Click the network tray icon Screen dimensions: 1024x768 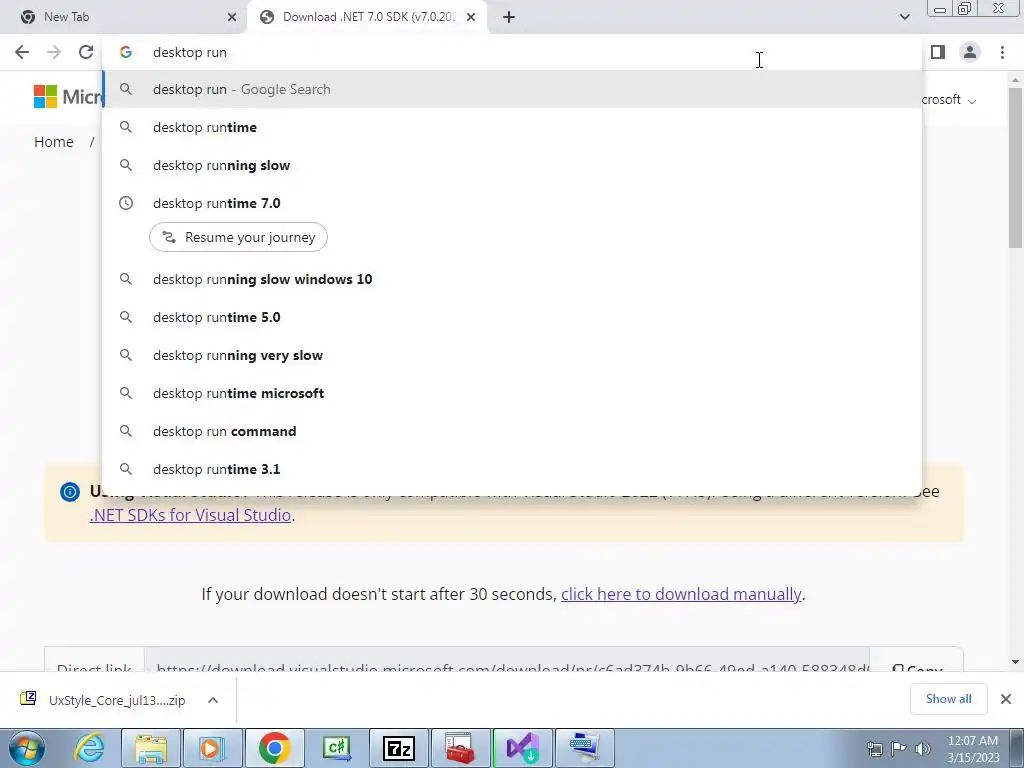pos(874,749)
